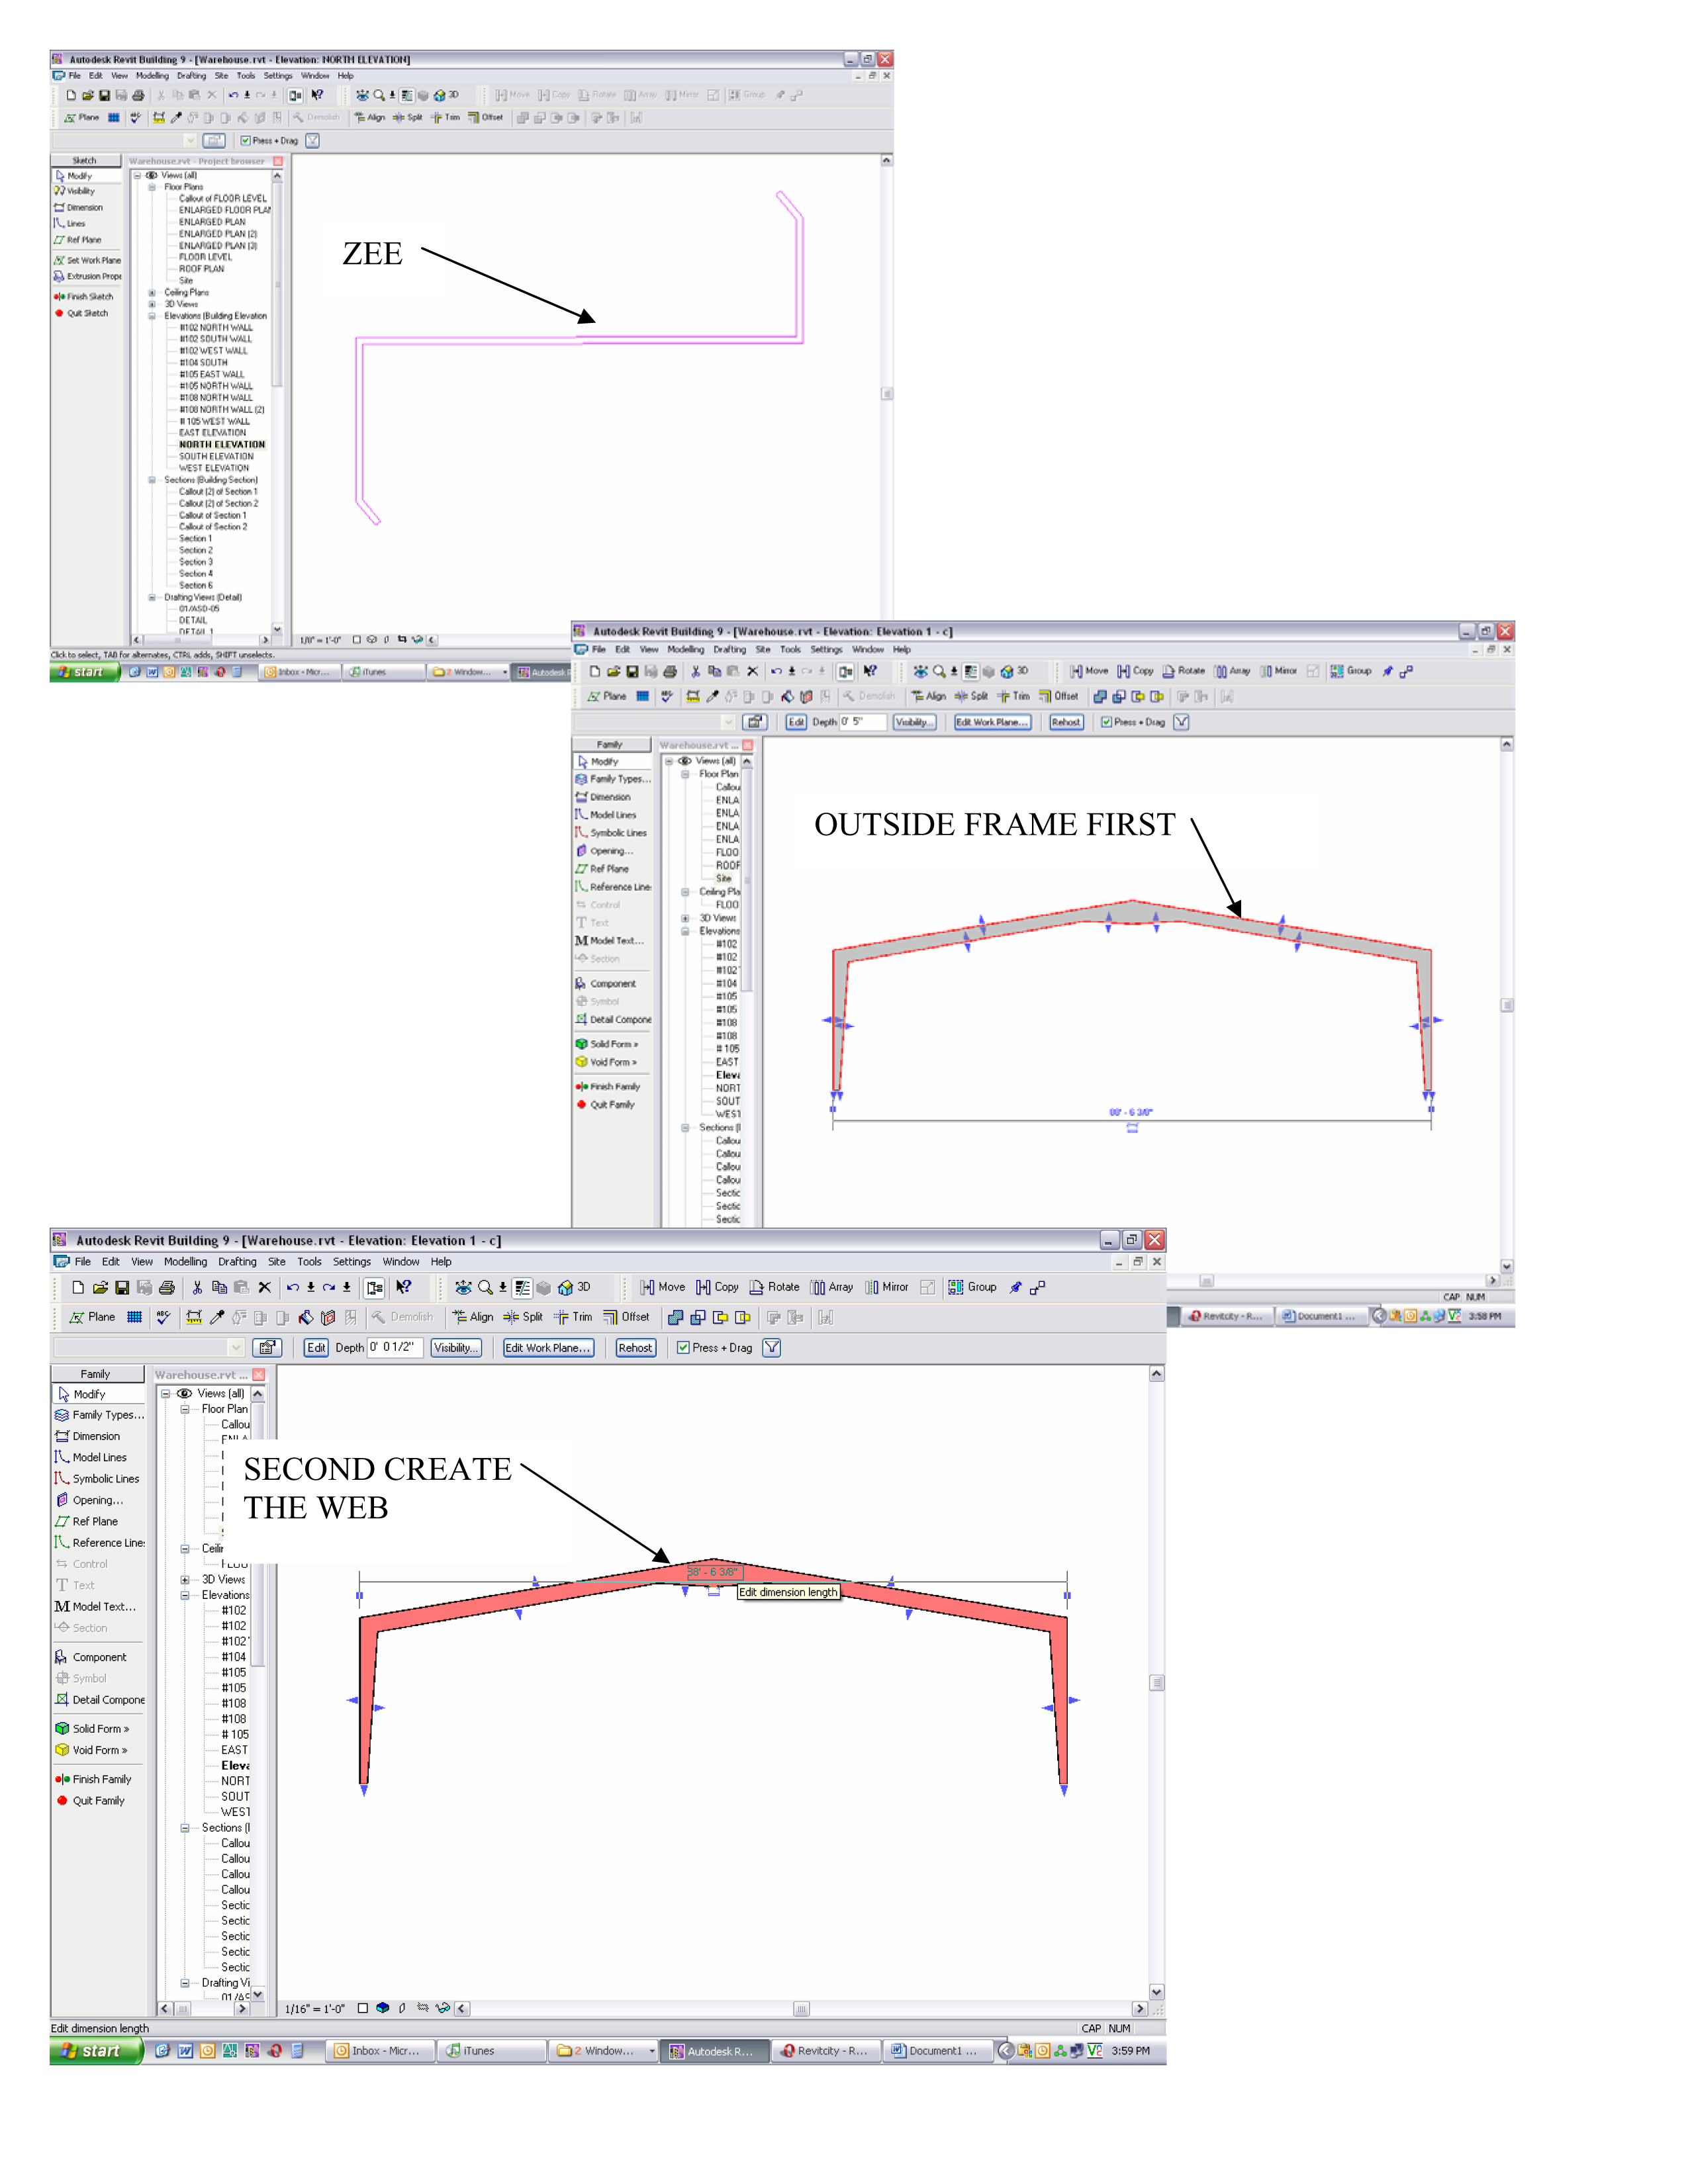The width and height of the screenshot is (1688, 2184).
Task: Select Symbolic Lines tool in bottom window
Action: 105,1478
